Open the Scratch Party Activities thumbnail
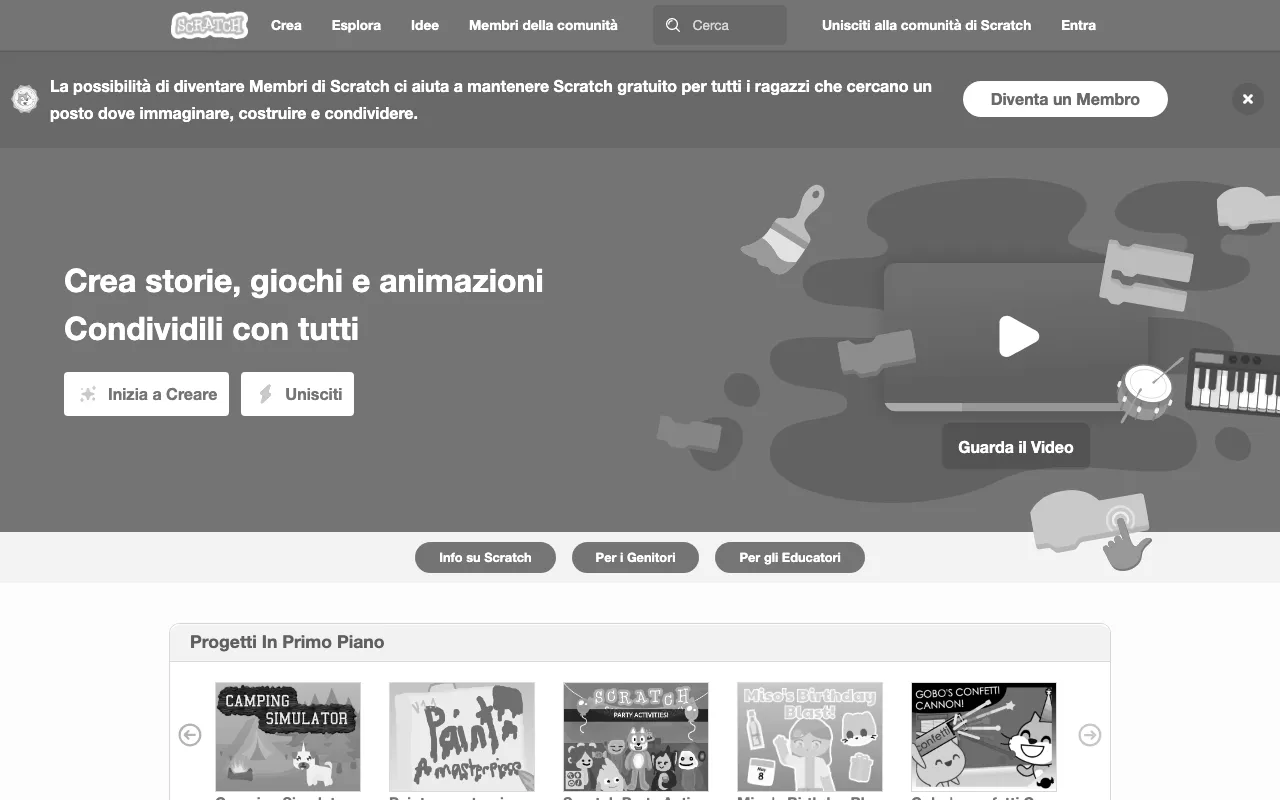 click(x=636, y=737)
